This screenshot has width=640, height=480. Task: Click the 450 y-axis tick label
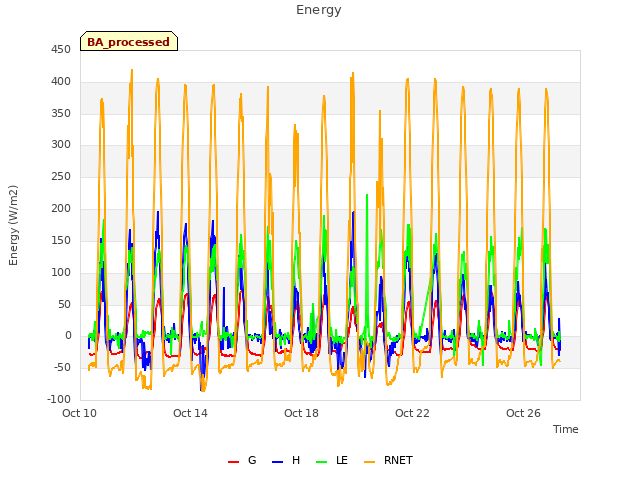pos(61,49)
